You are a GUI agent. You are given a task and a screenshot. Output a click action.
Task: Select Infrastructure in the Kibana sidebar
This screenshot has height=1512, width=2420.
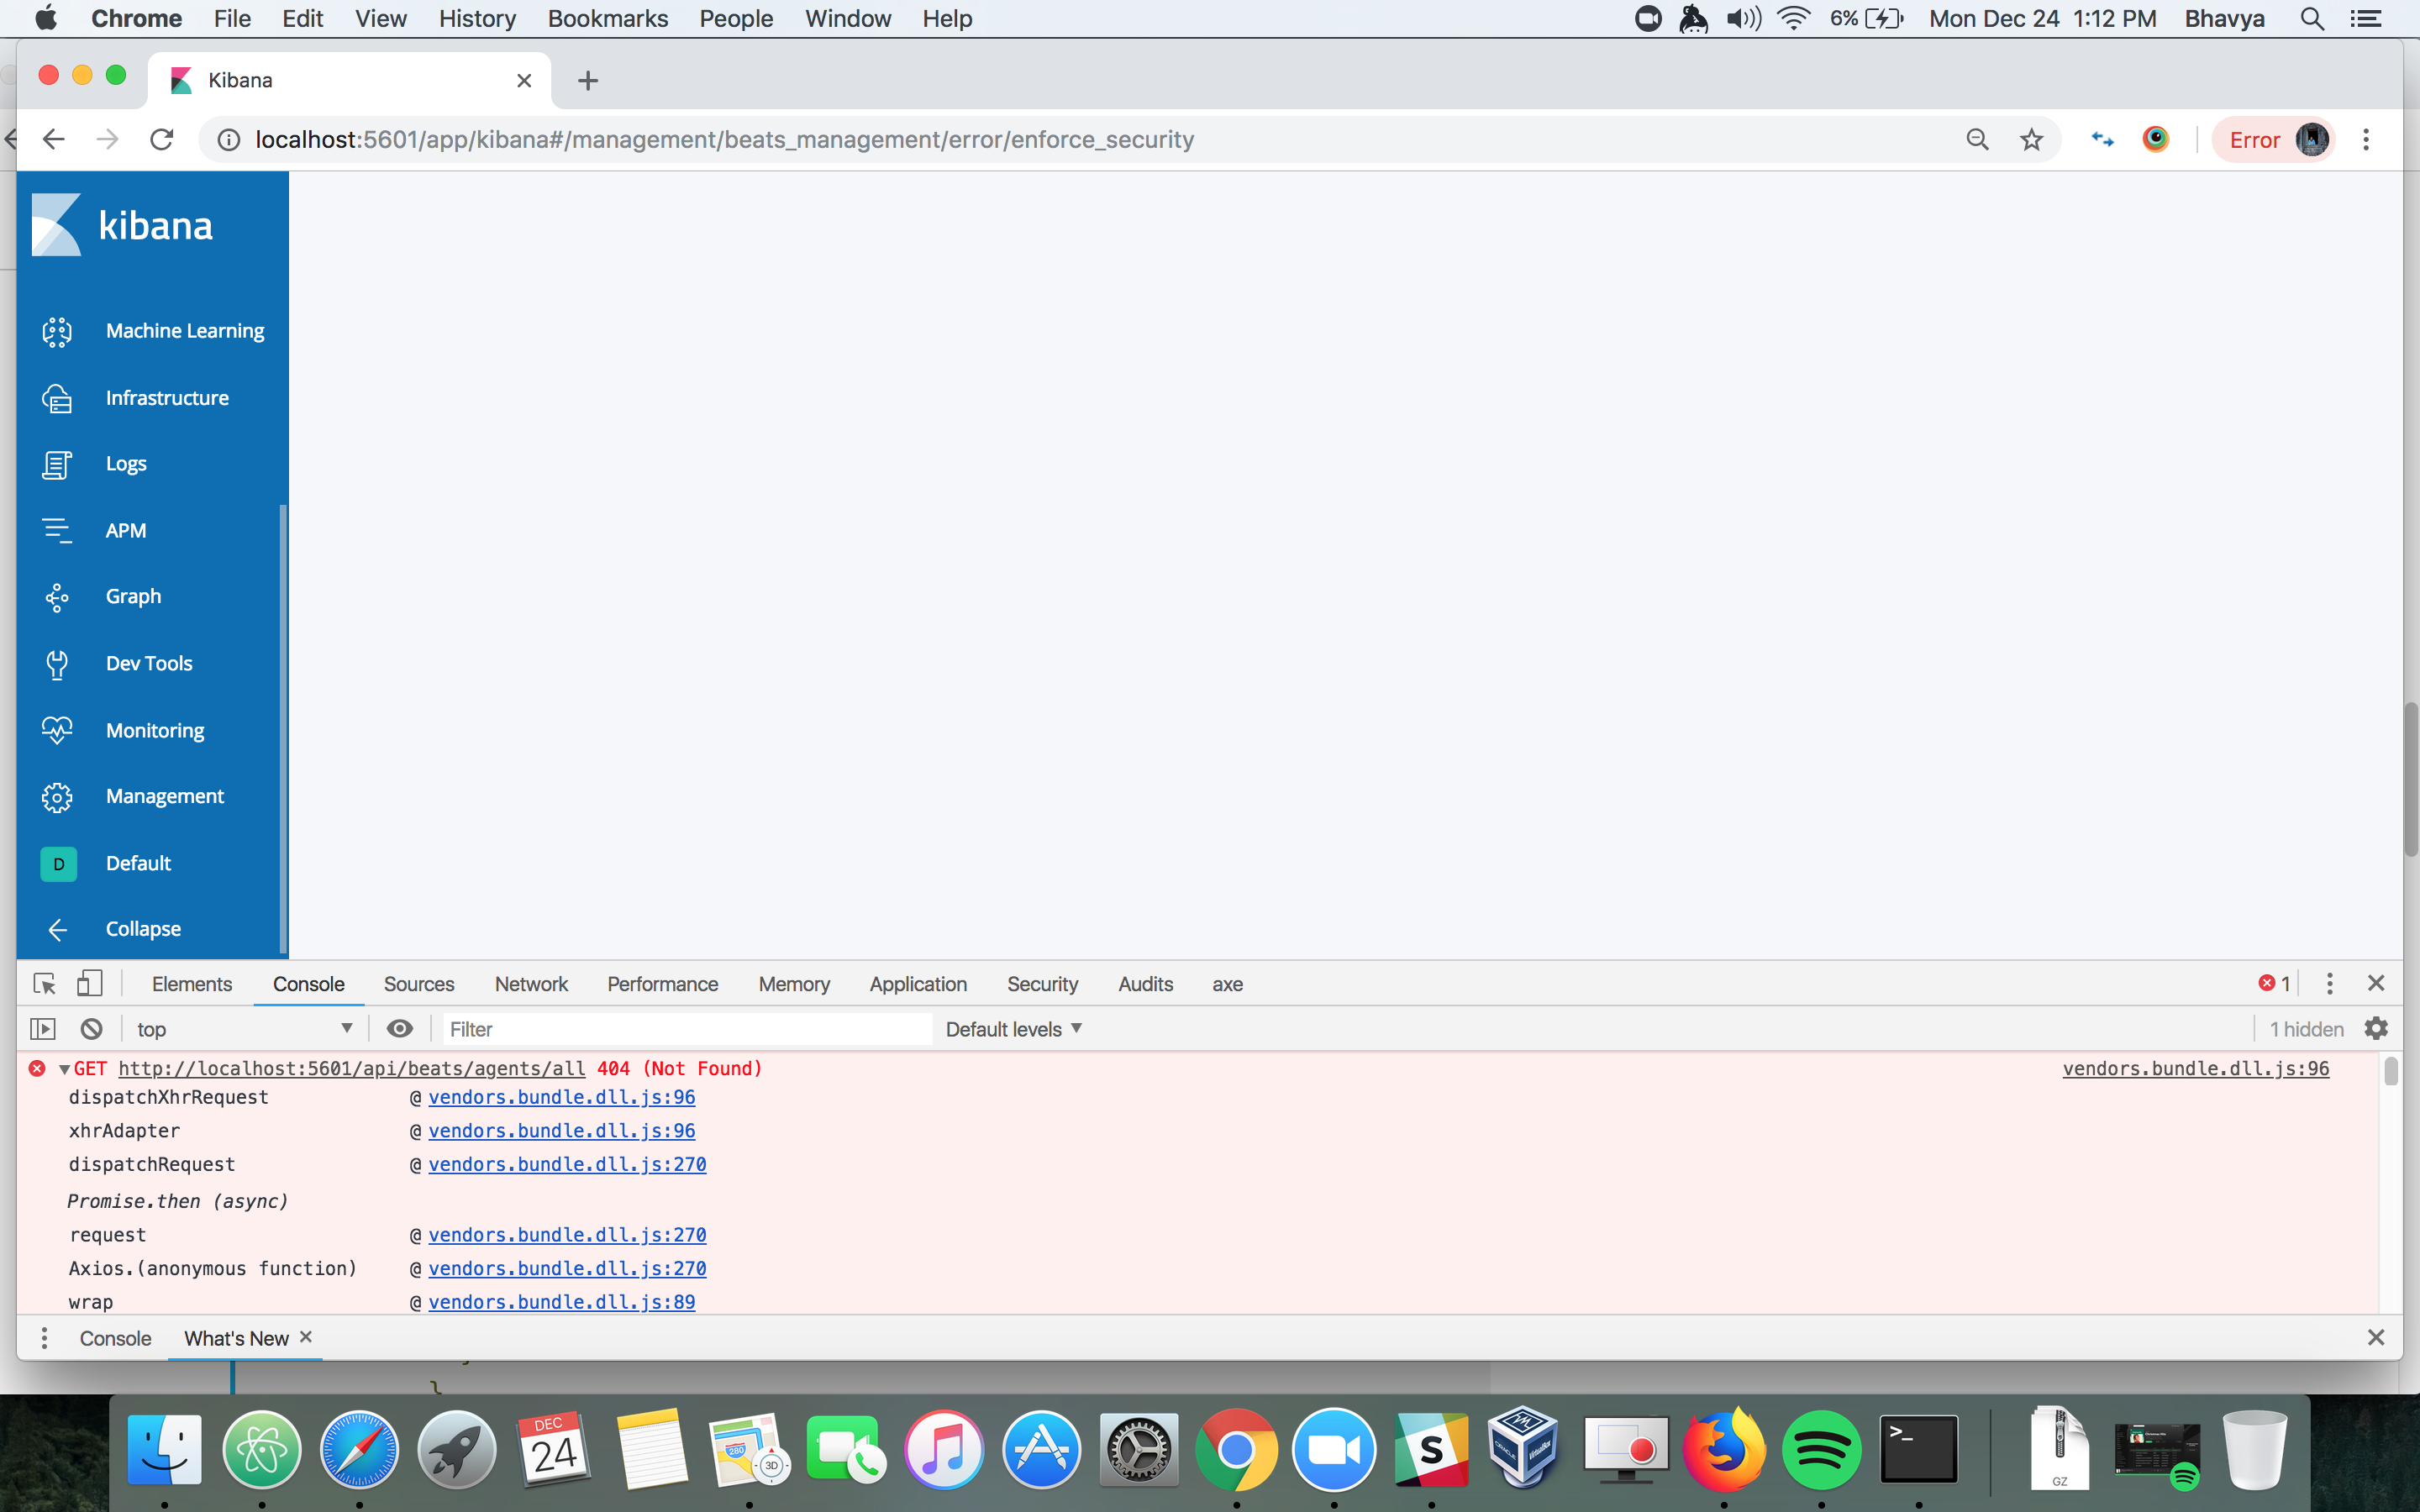(166, 397)
